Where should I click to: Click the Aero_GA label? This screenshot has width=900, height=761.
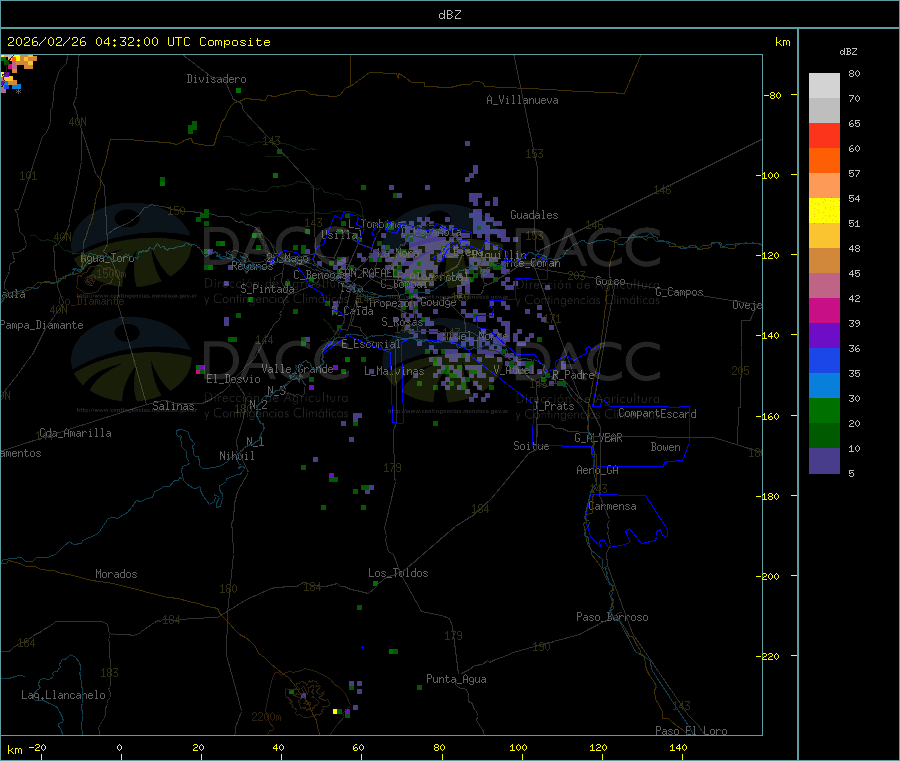point(597,470)
